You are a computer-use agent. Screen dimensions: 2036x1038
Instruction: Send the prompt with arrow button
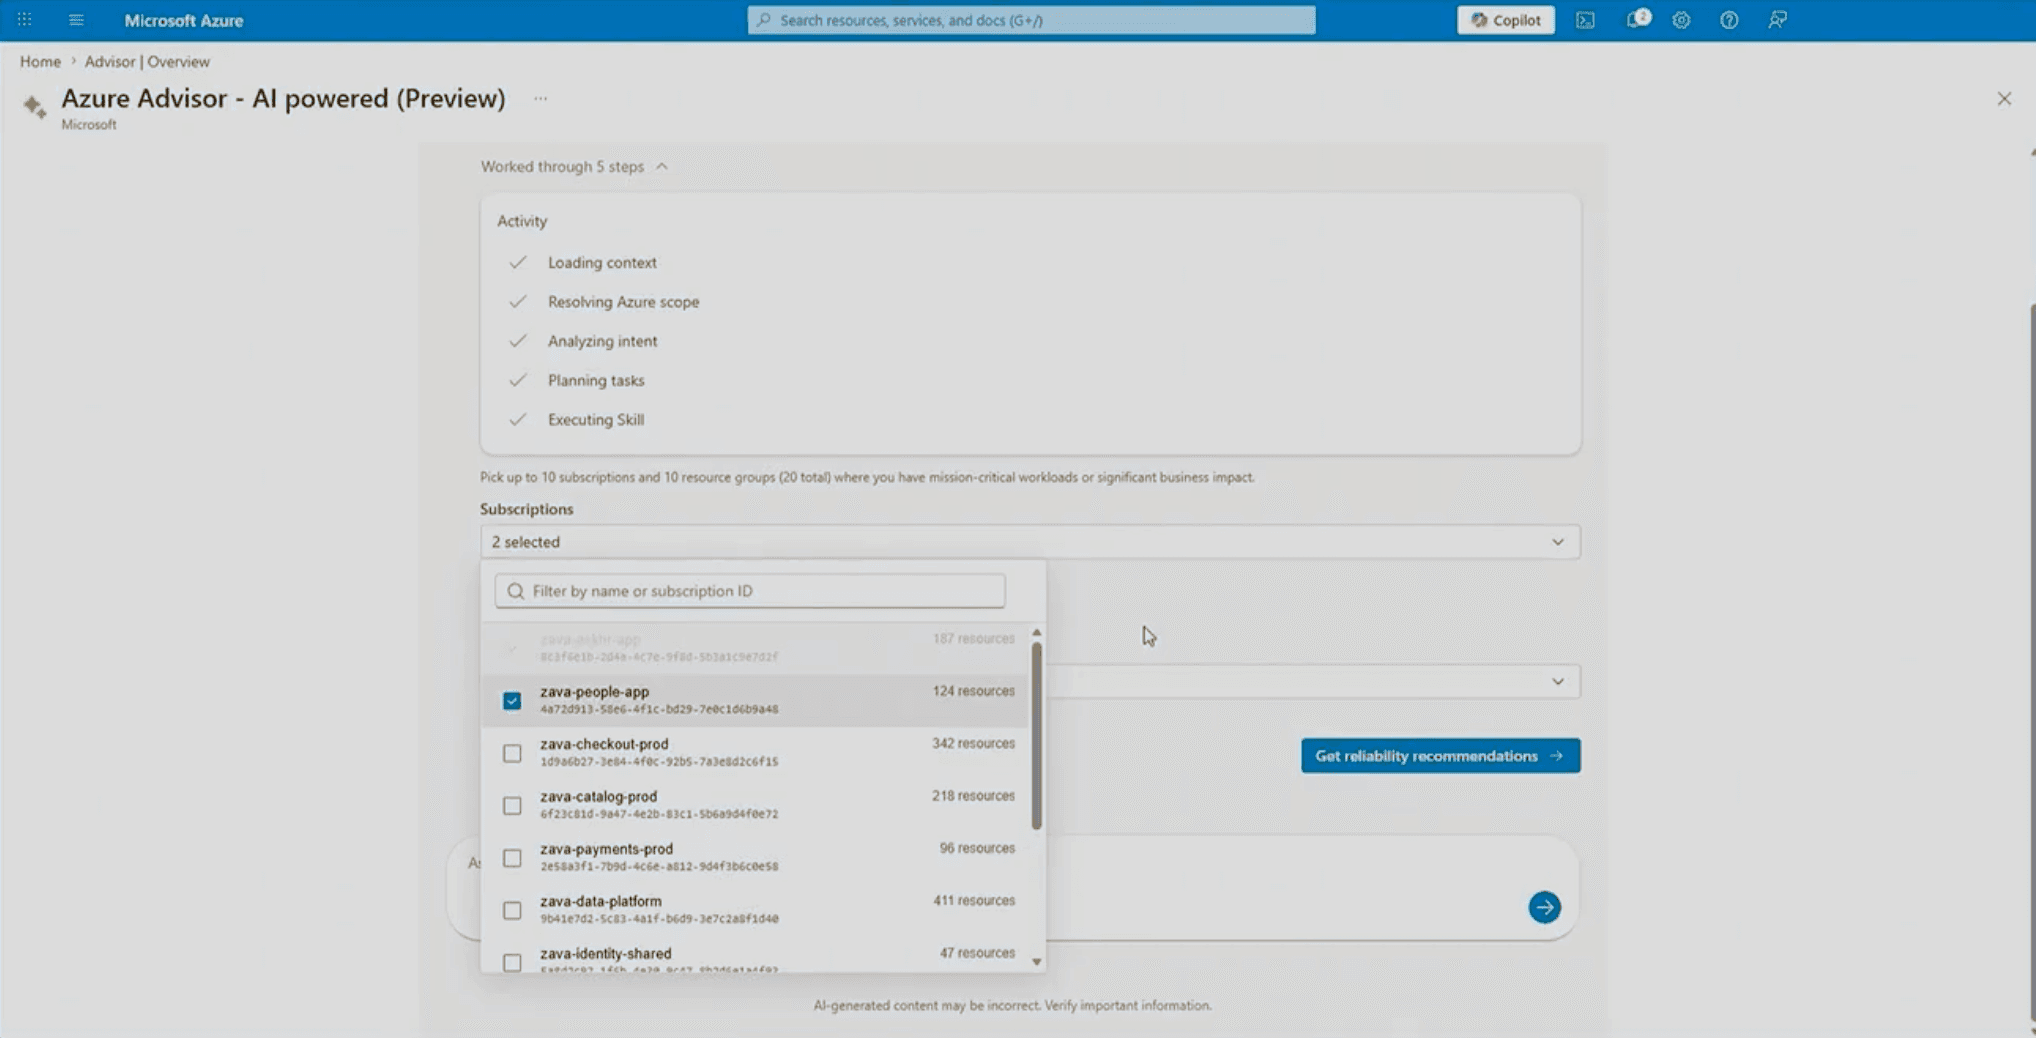point(1544,907)
